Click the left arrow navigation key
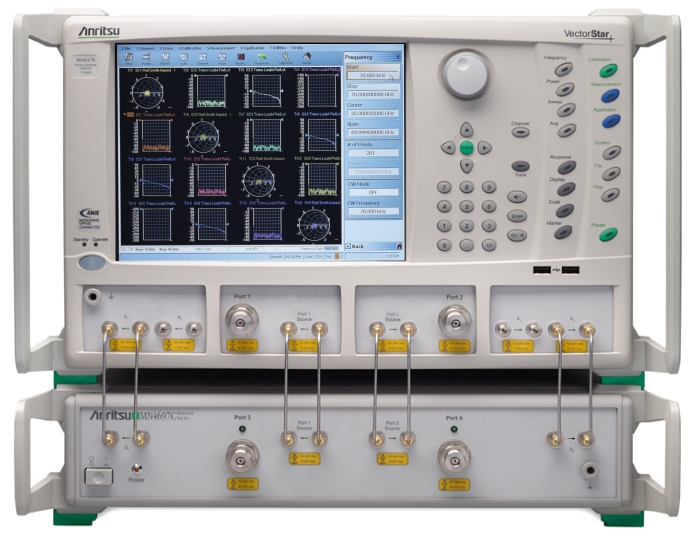 point(448,148)
